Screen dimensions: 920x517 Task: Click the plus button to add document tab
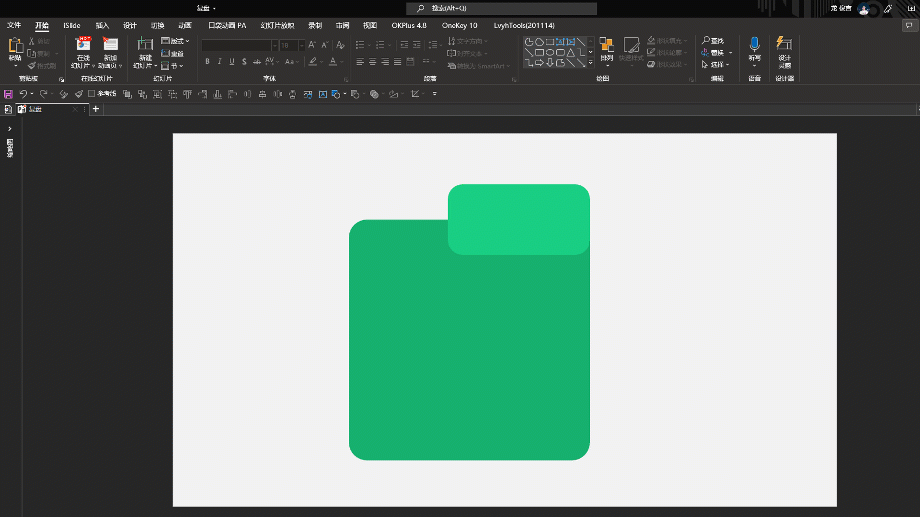tap(96, 109)
